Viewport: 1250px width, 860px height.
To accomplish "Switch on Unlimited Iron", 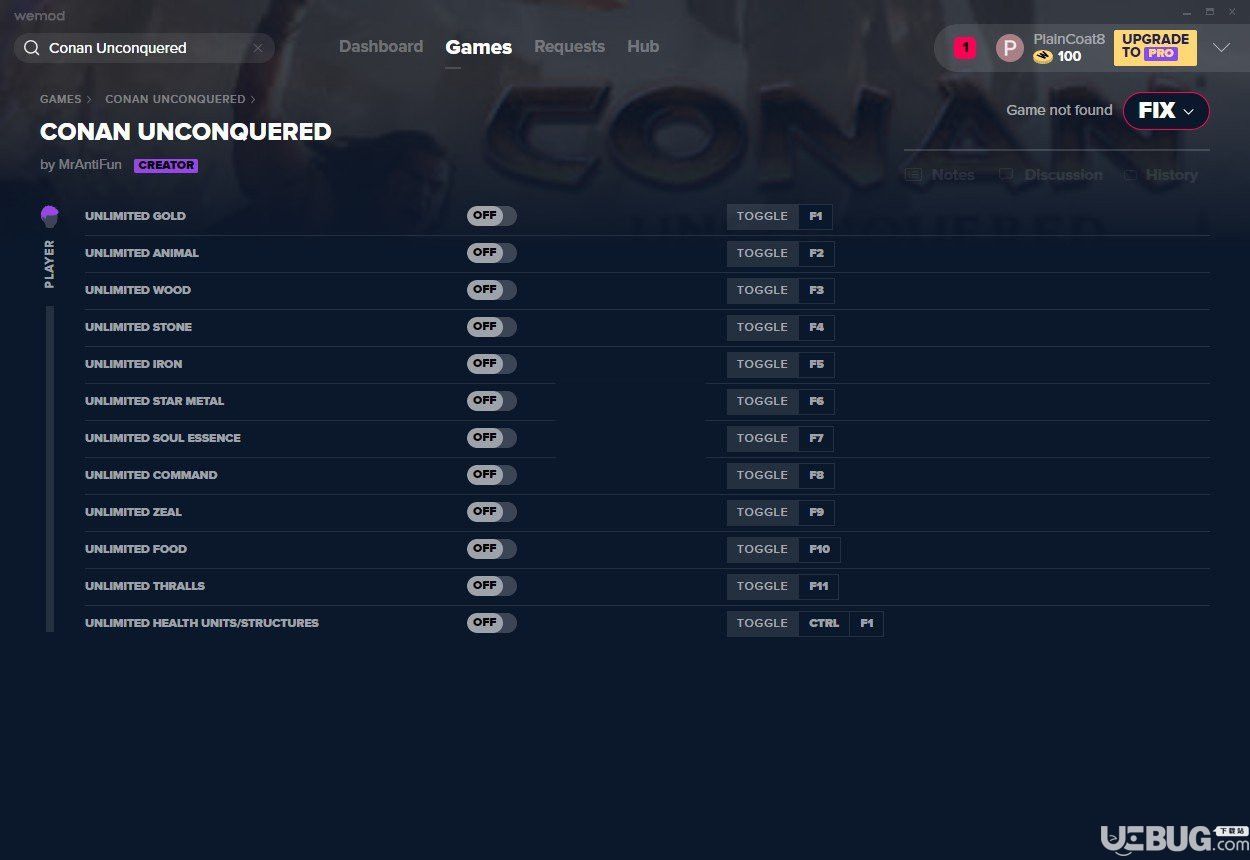I will [492, 364].
